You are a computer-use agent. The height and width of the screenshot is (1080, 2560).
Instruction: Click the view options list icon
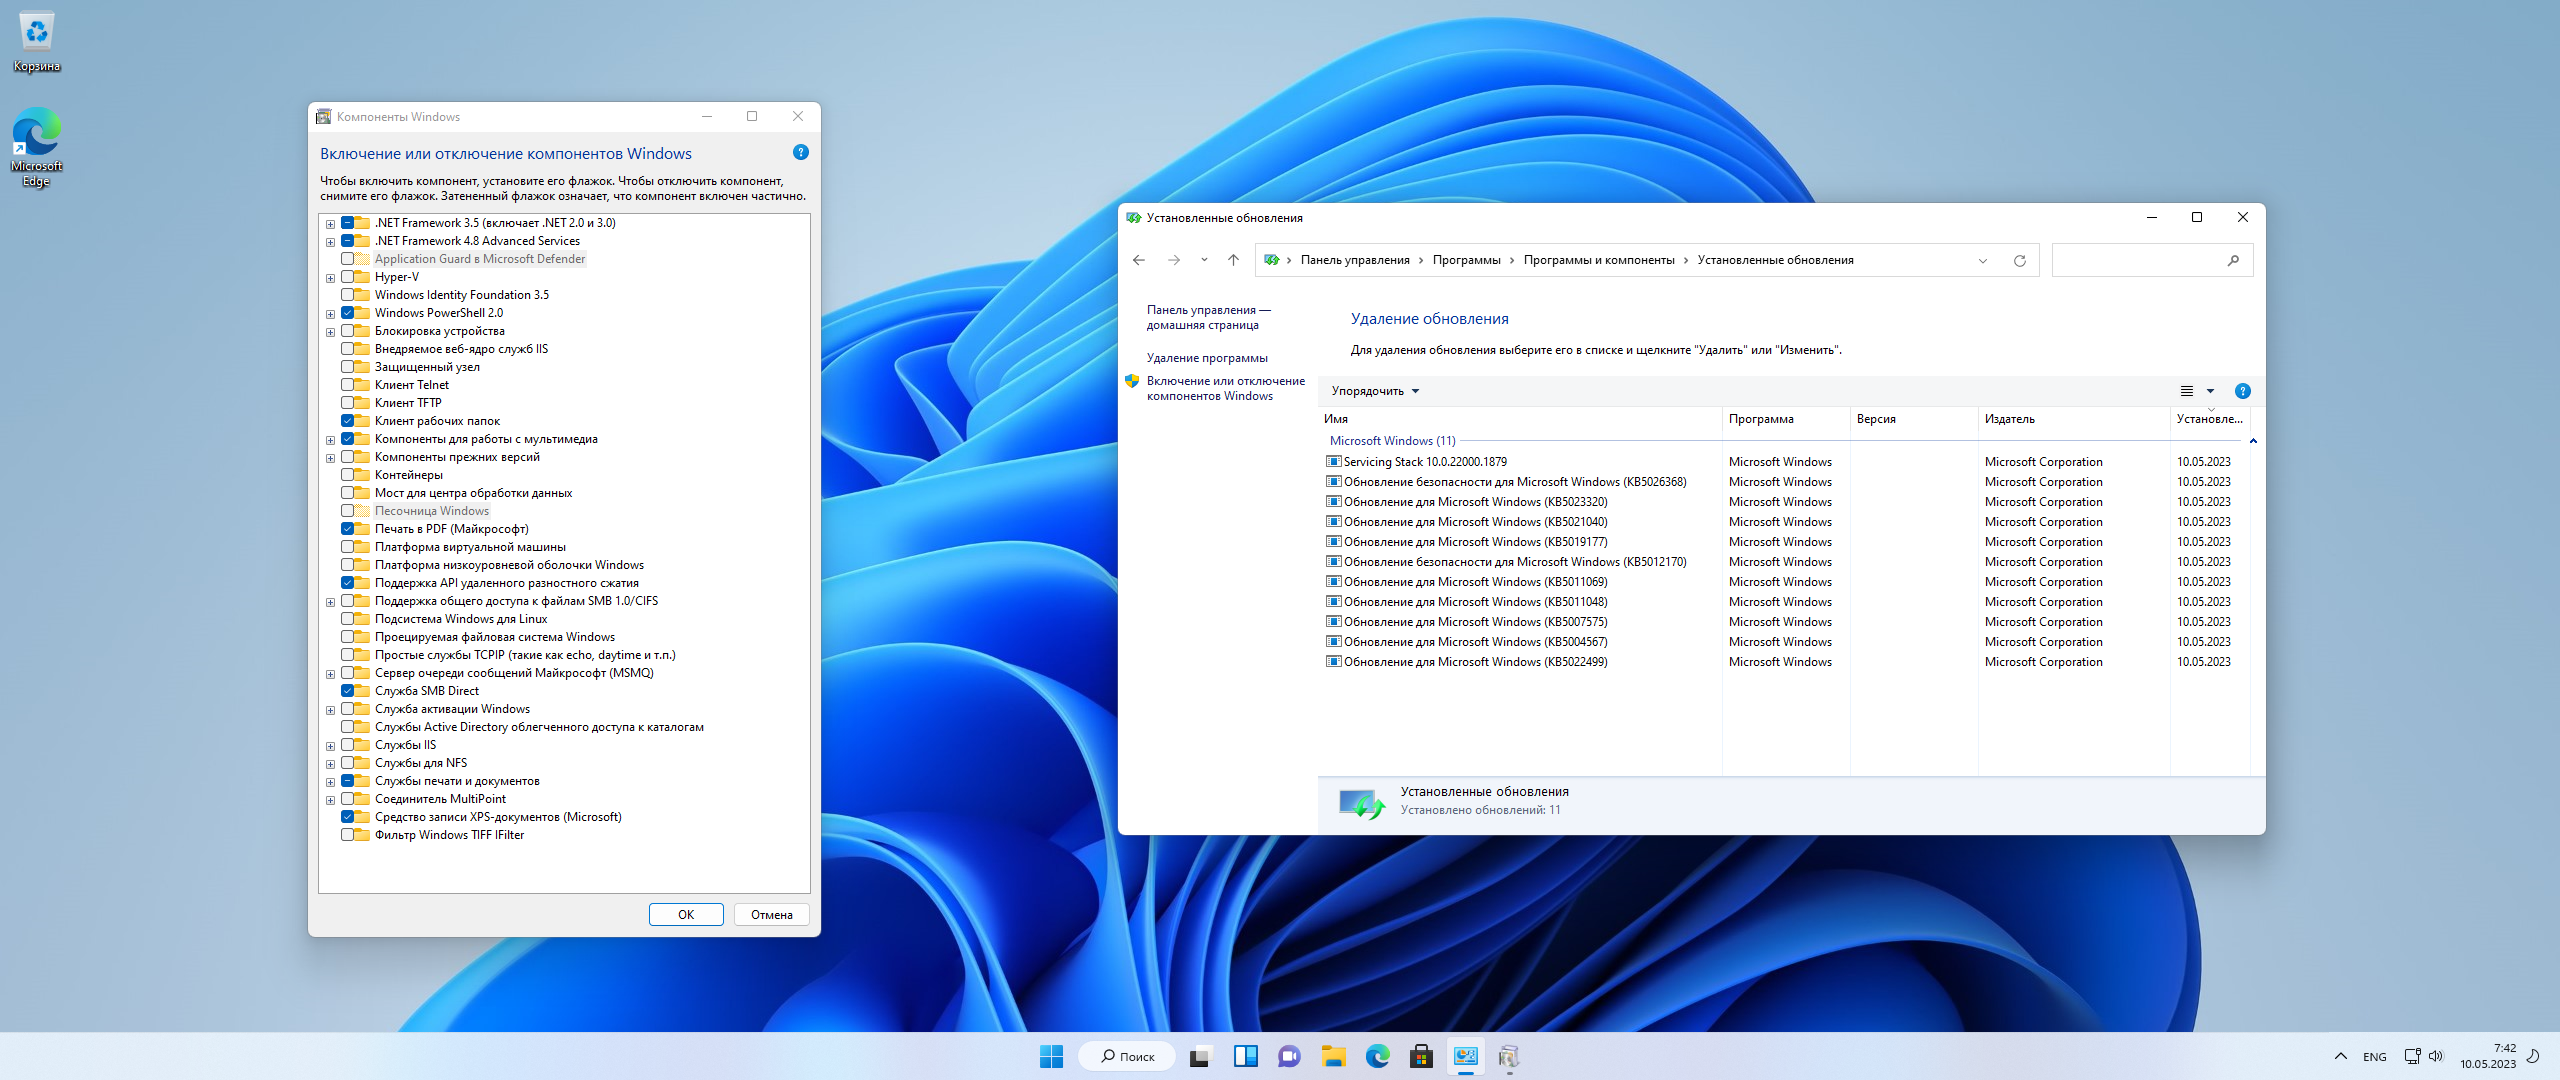[2187, 391]
